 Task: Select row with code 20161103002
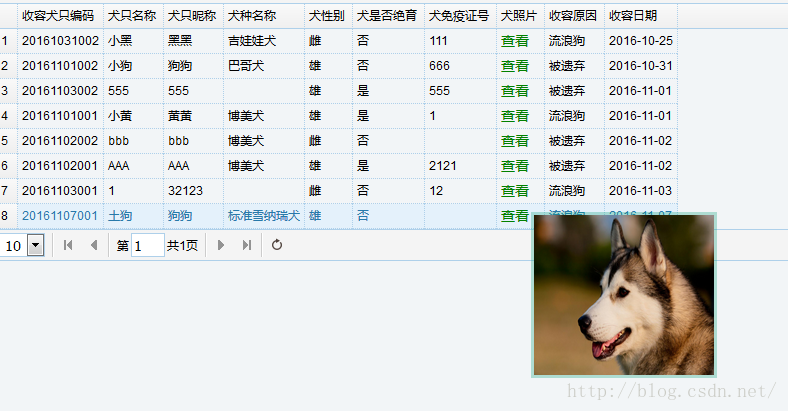(x=60, y=91)
